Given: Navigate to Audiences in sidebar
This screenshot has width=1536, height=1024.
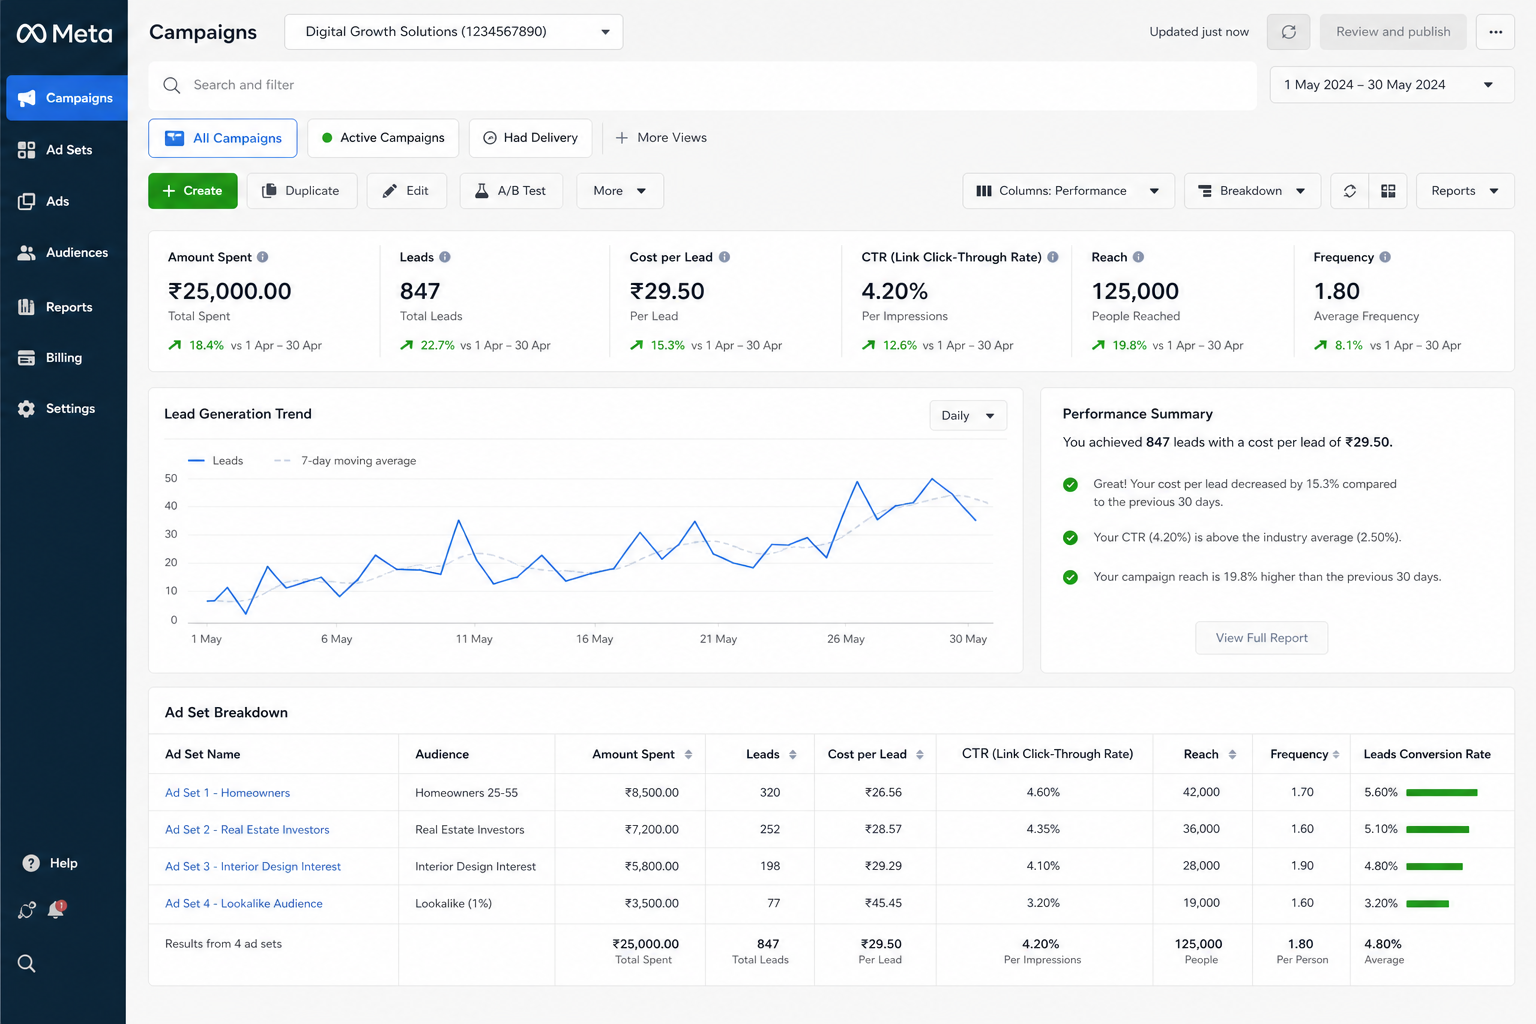Looking at the screenshot, I should pyautogui.click(x=63, y=253).
